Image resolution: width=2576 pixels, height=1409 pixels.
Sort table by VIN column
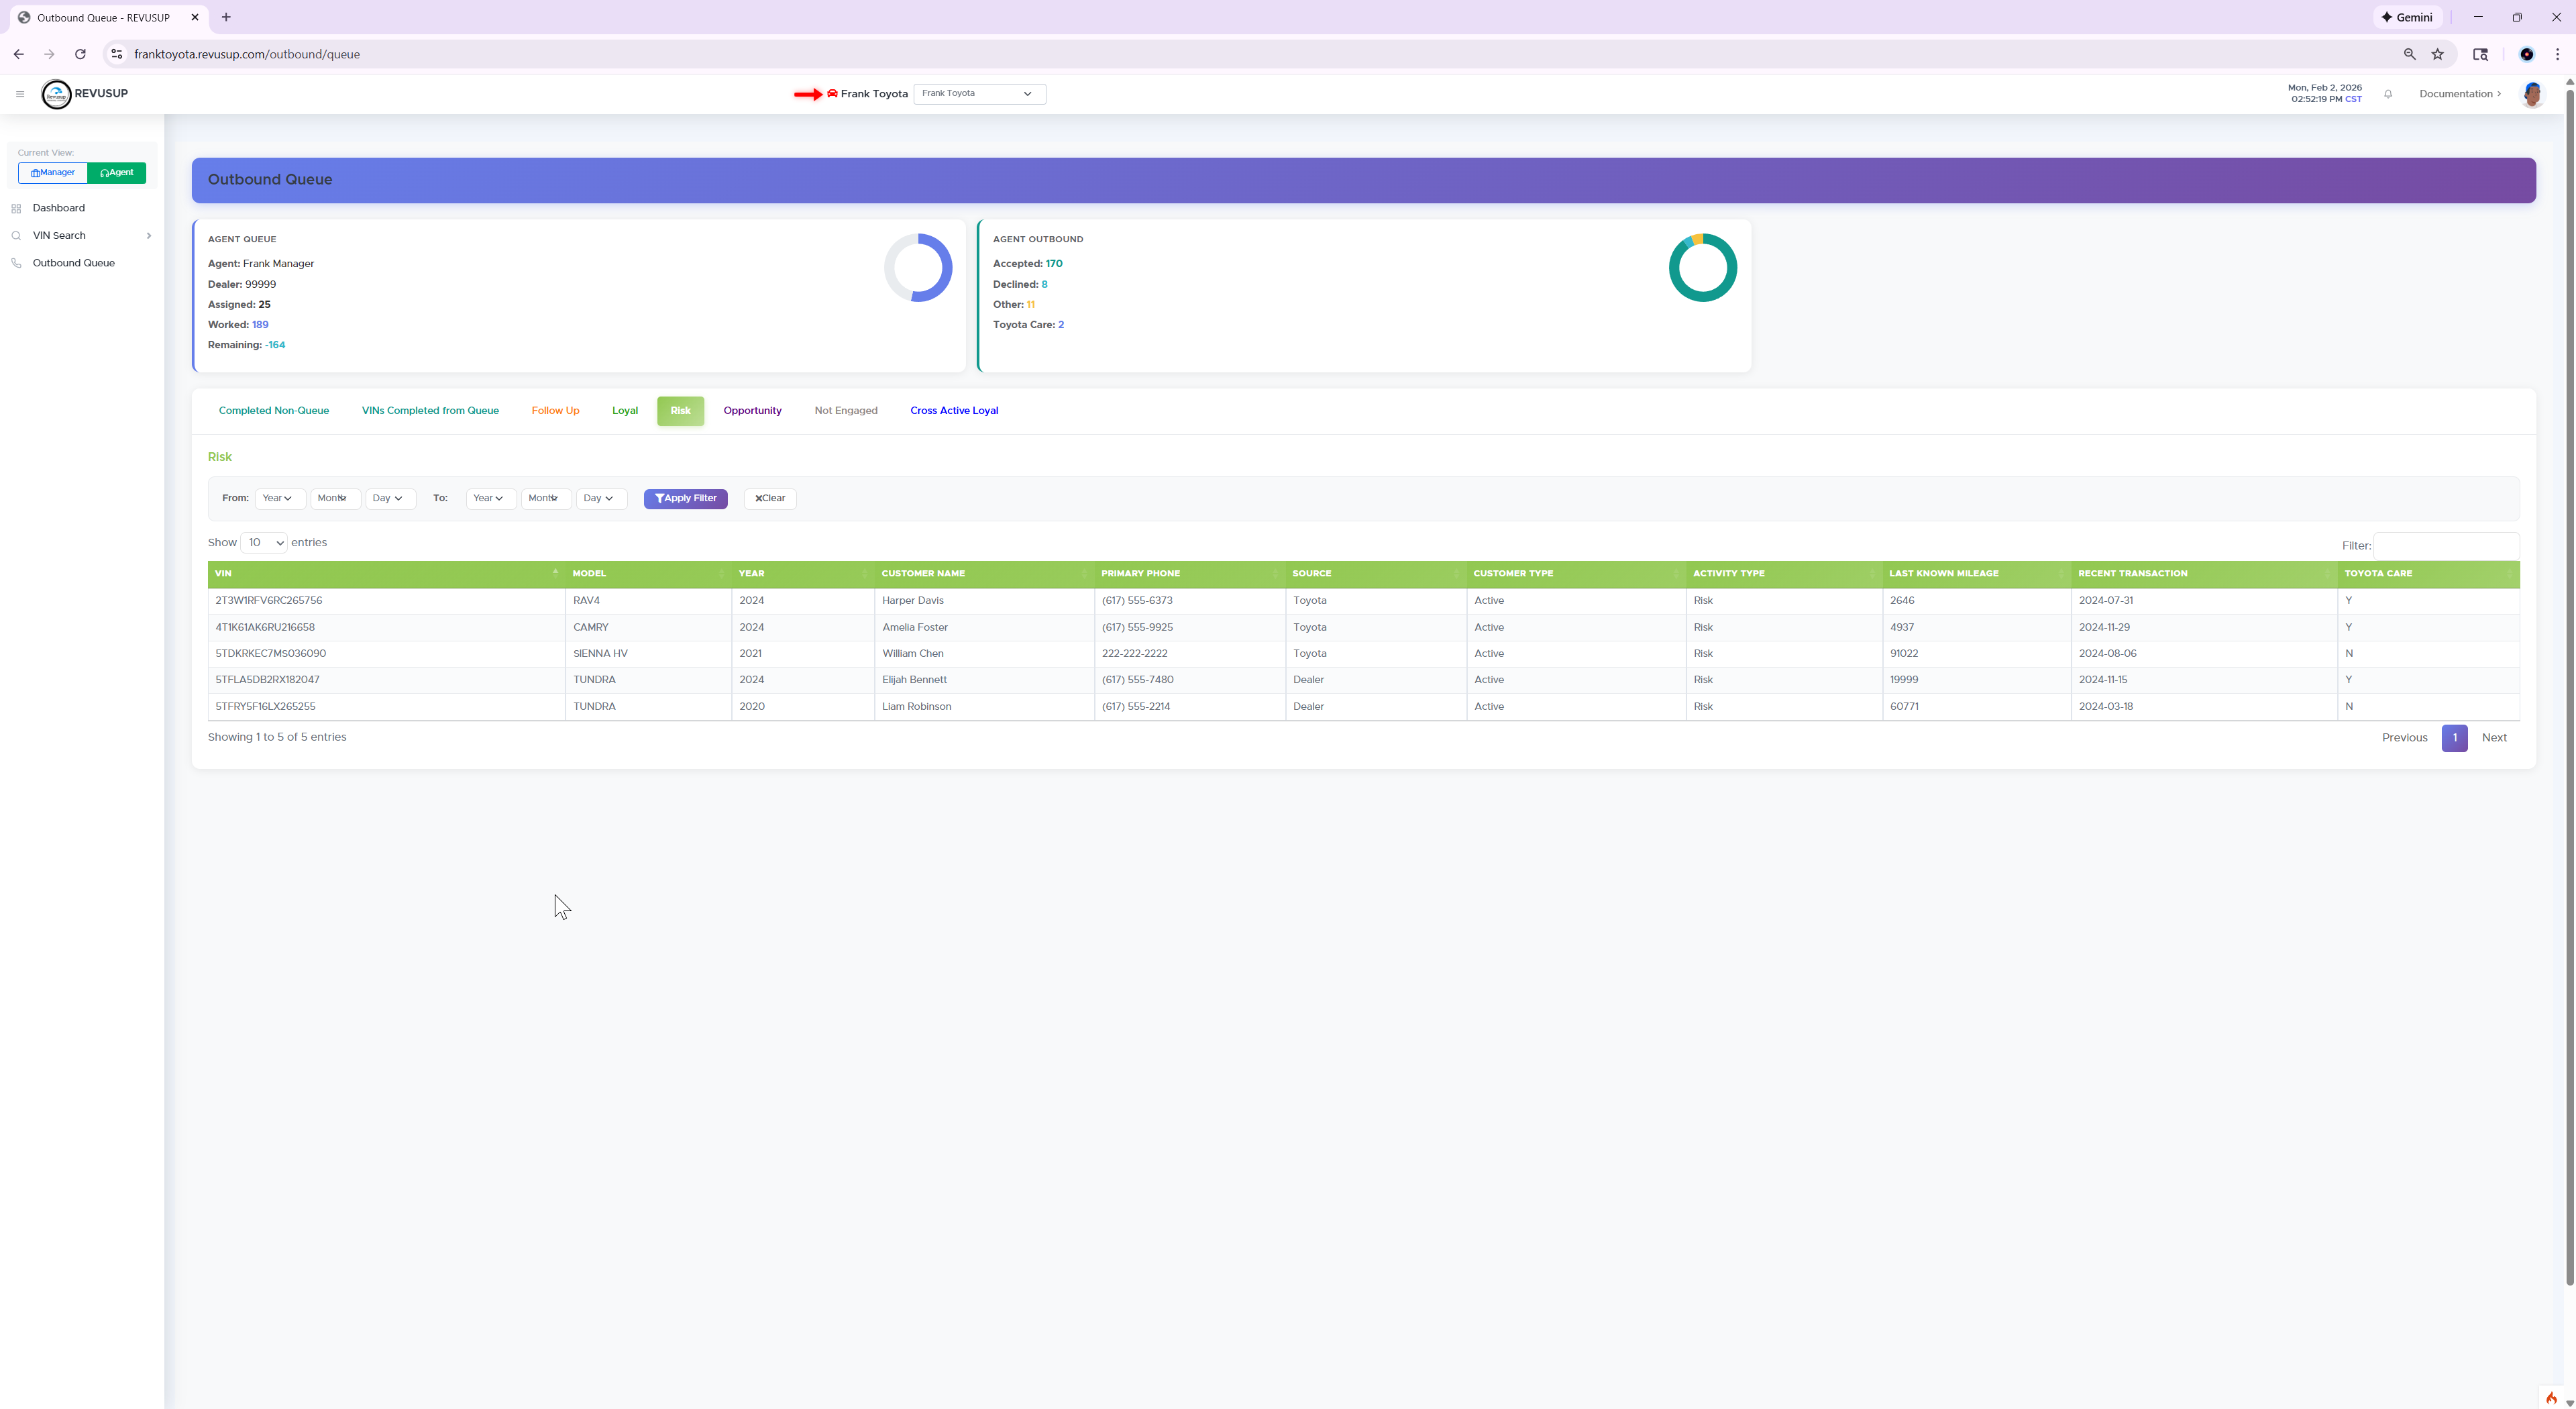[x=385, y=574]
